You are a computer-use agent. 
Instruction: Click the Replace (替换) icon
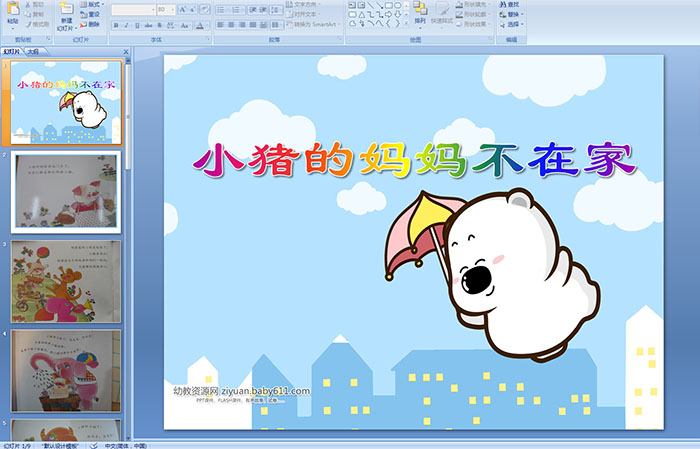(x=512, y=14)
